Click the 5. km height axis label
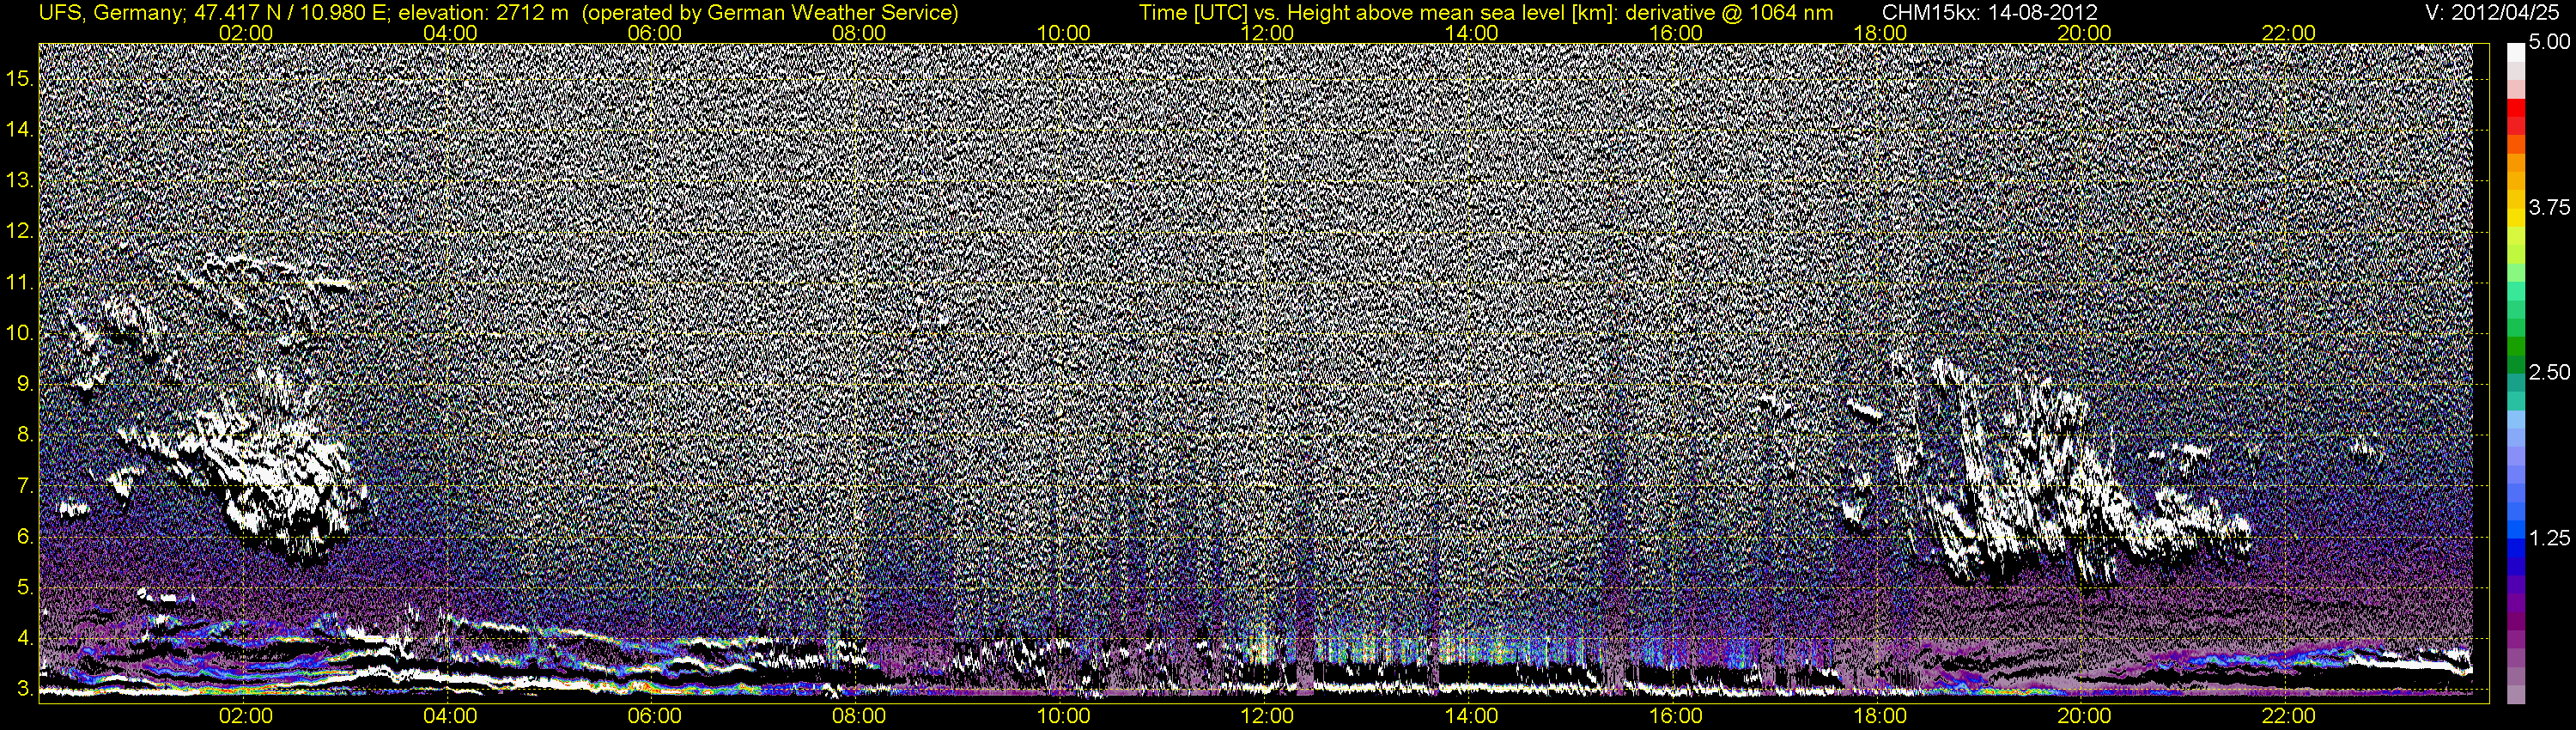 point(25,588)
